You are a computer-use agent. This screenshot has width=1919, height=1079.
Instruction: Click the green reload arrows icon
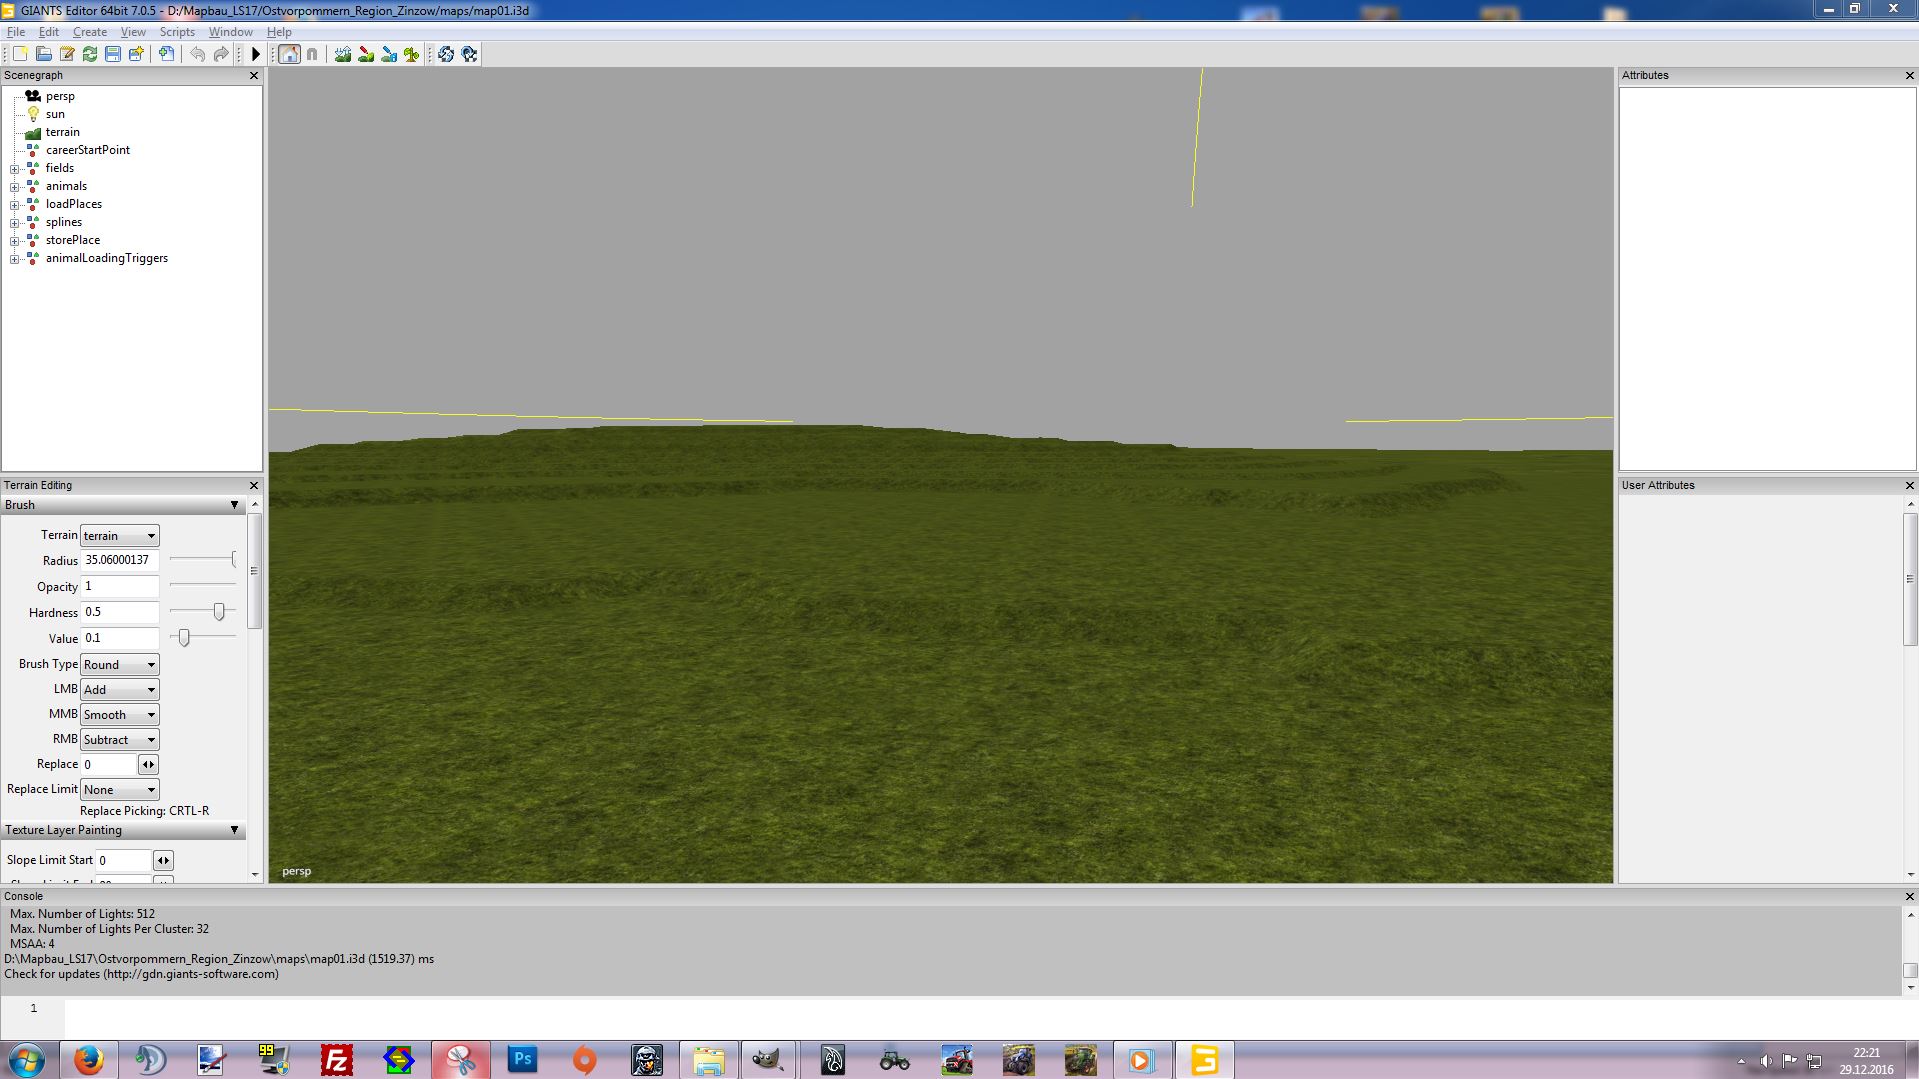coord(90,54)
